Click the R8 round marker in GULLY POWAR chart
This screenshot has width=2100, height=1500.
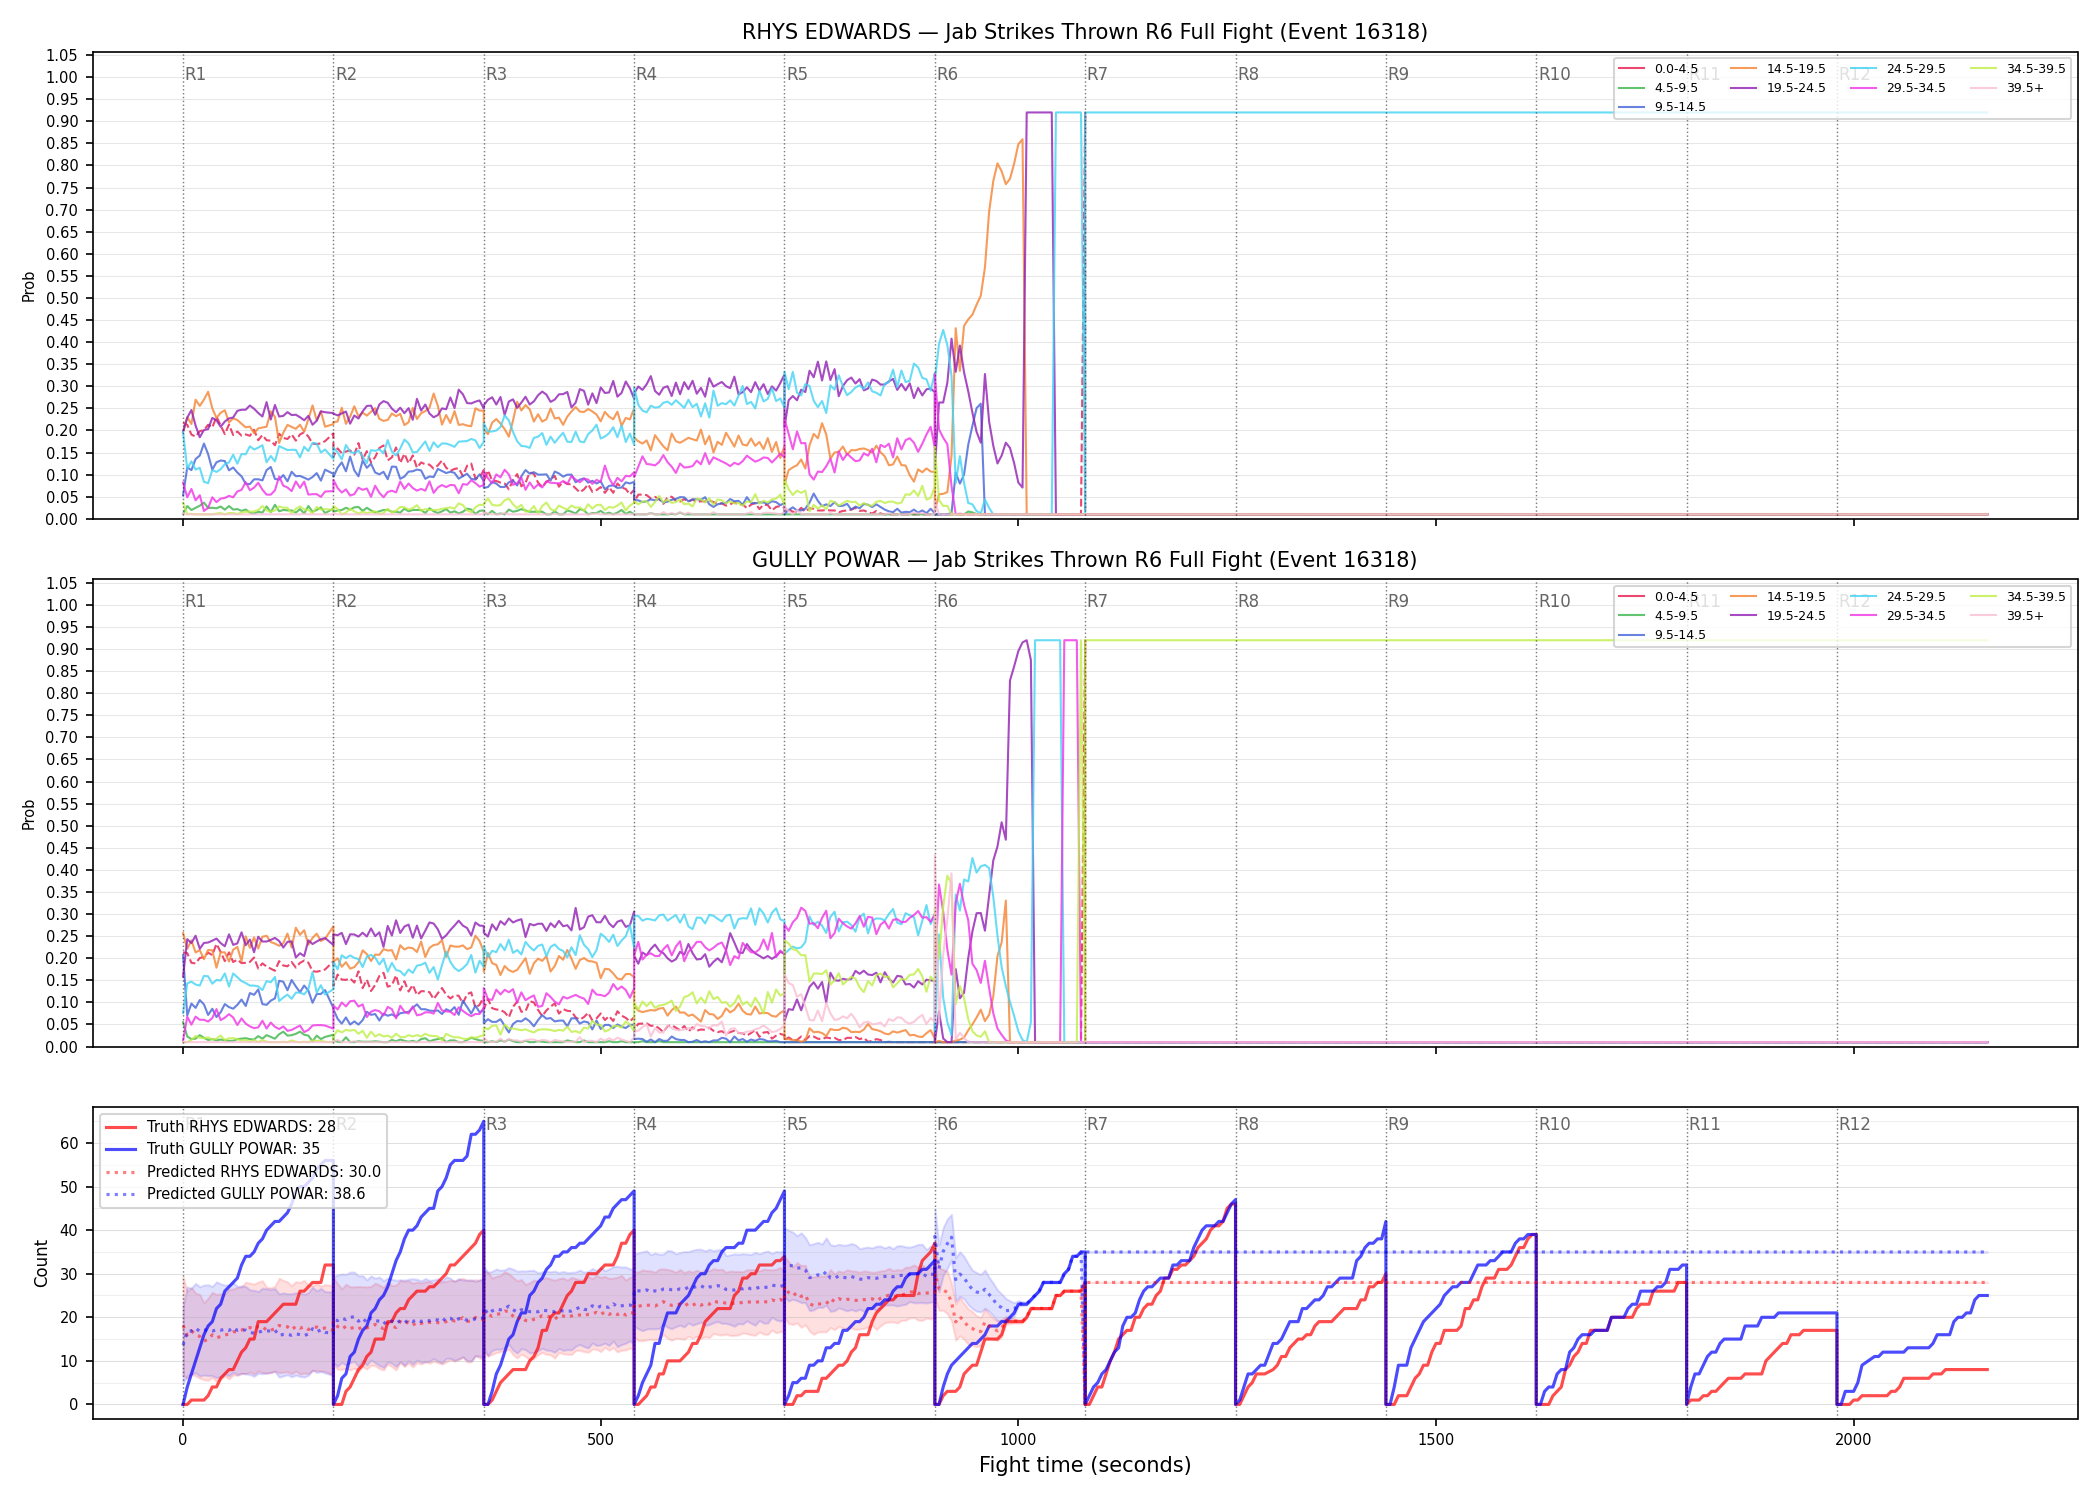[x=1248, y=601]
